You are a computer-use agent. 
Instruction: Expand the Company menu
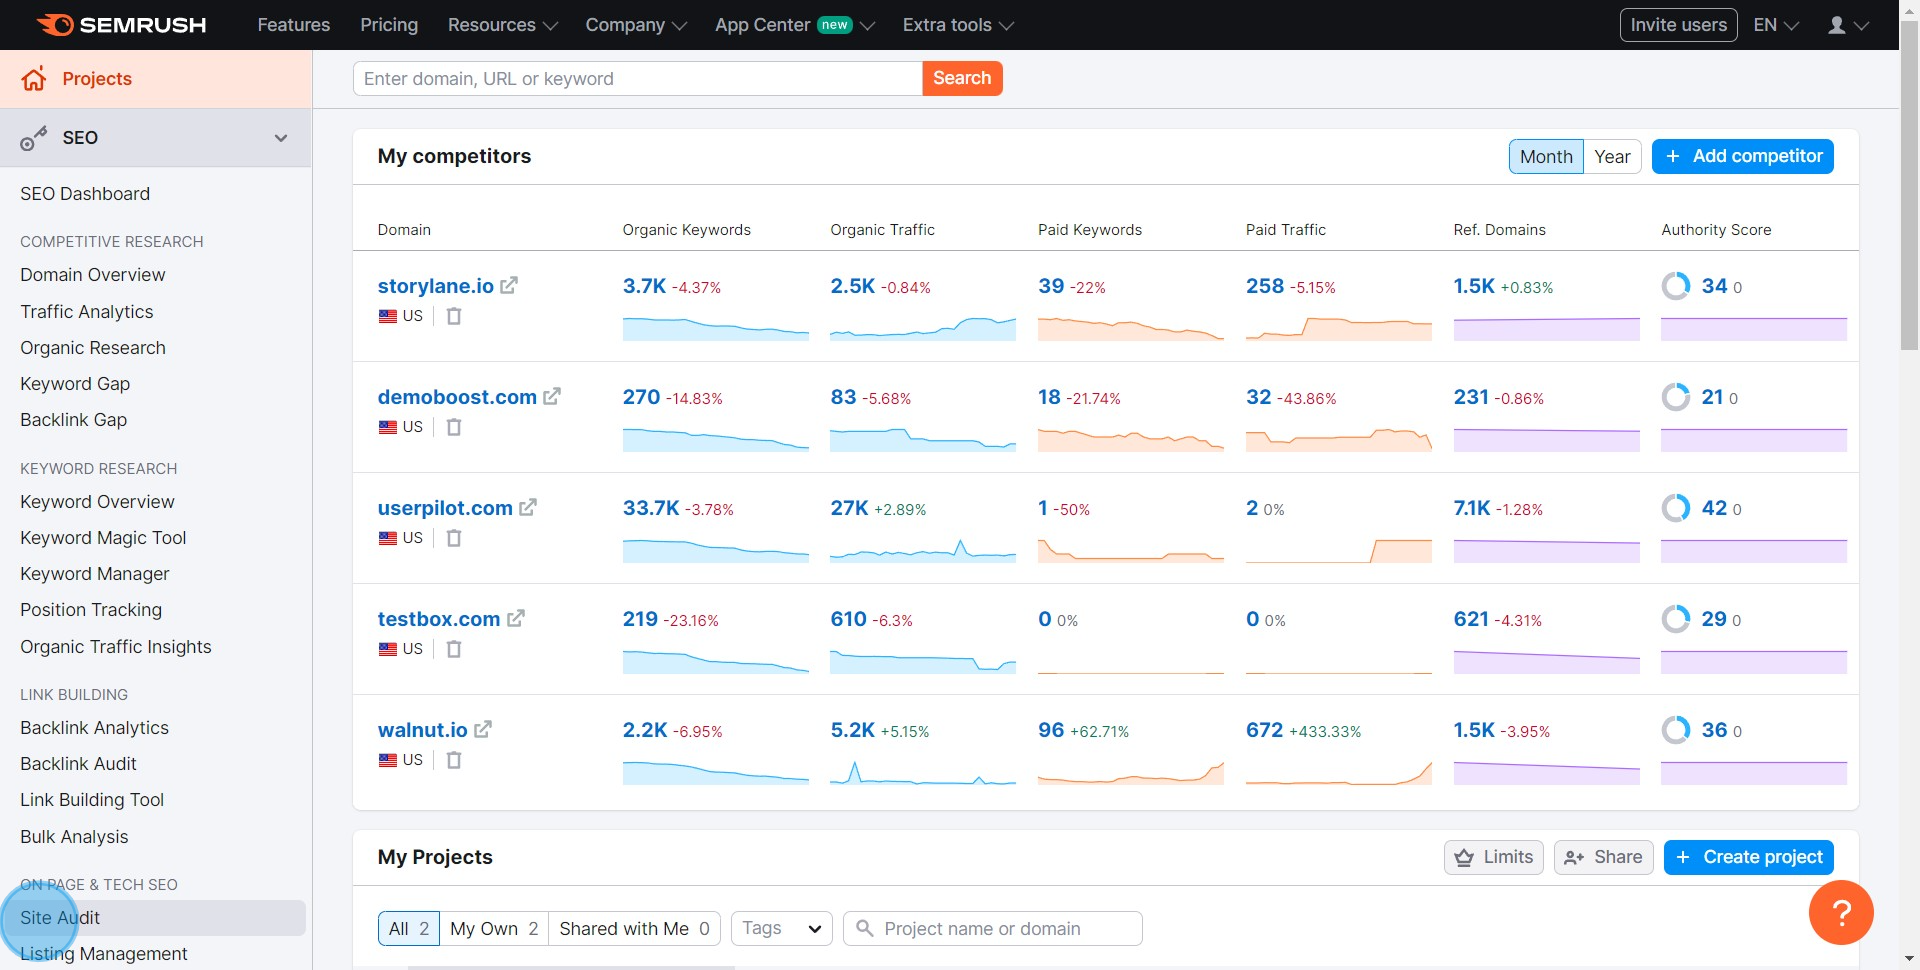(x=636, y=25)
